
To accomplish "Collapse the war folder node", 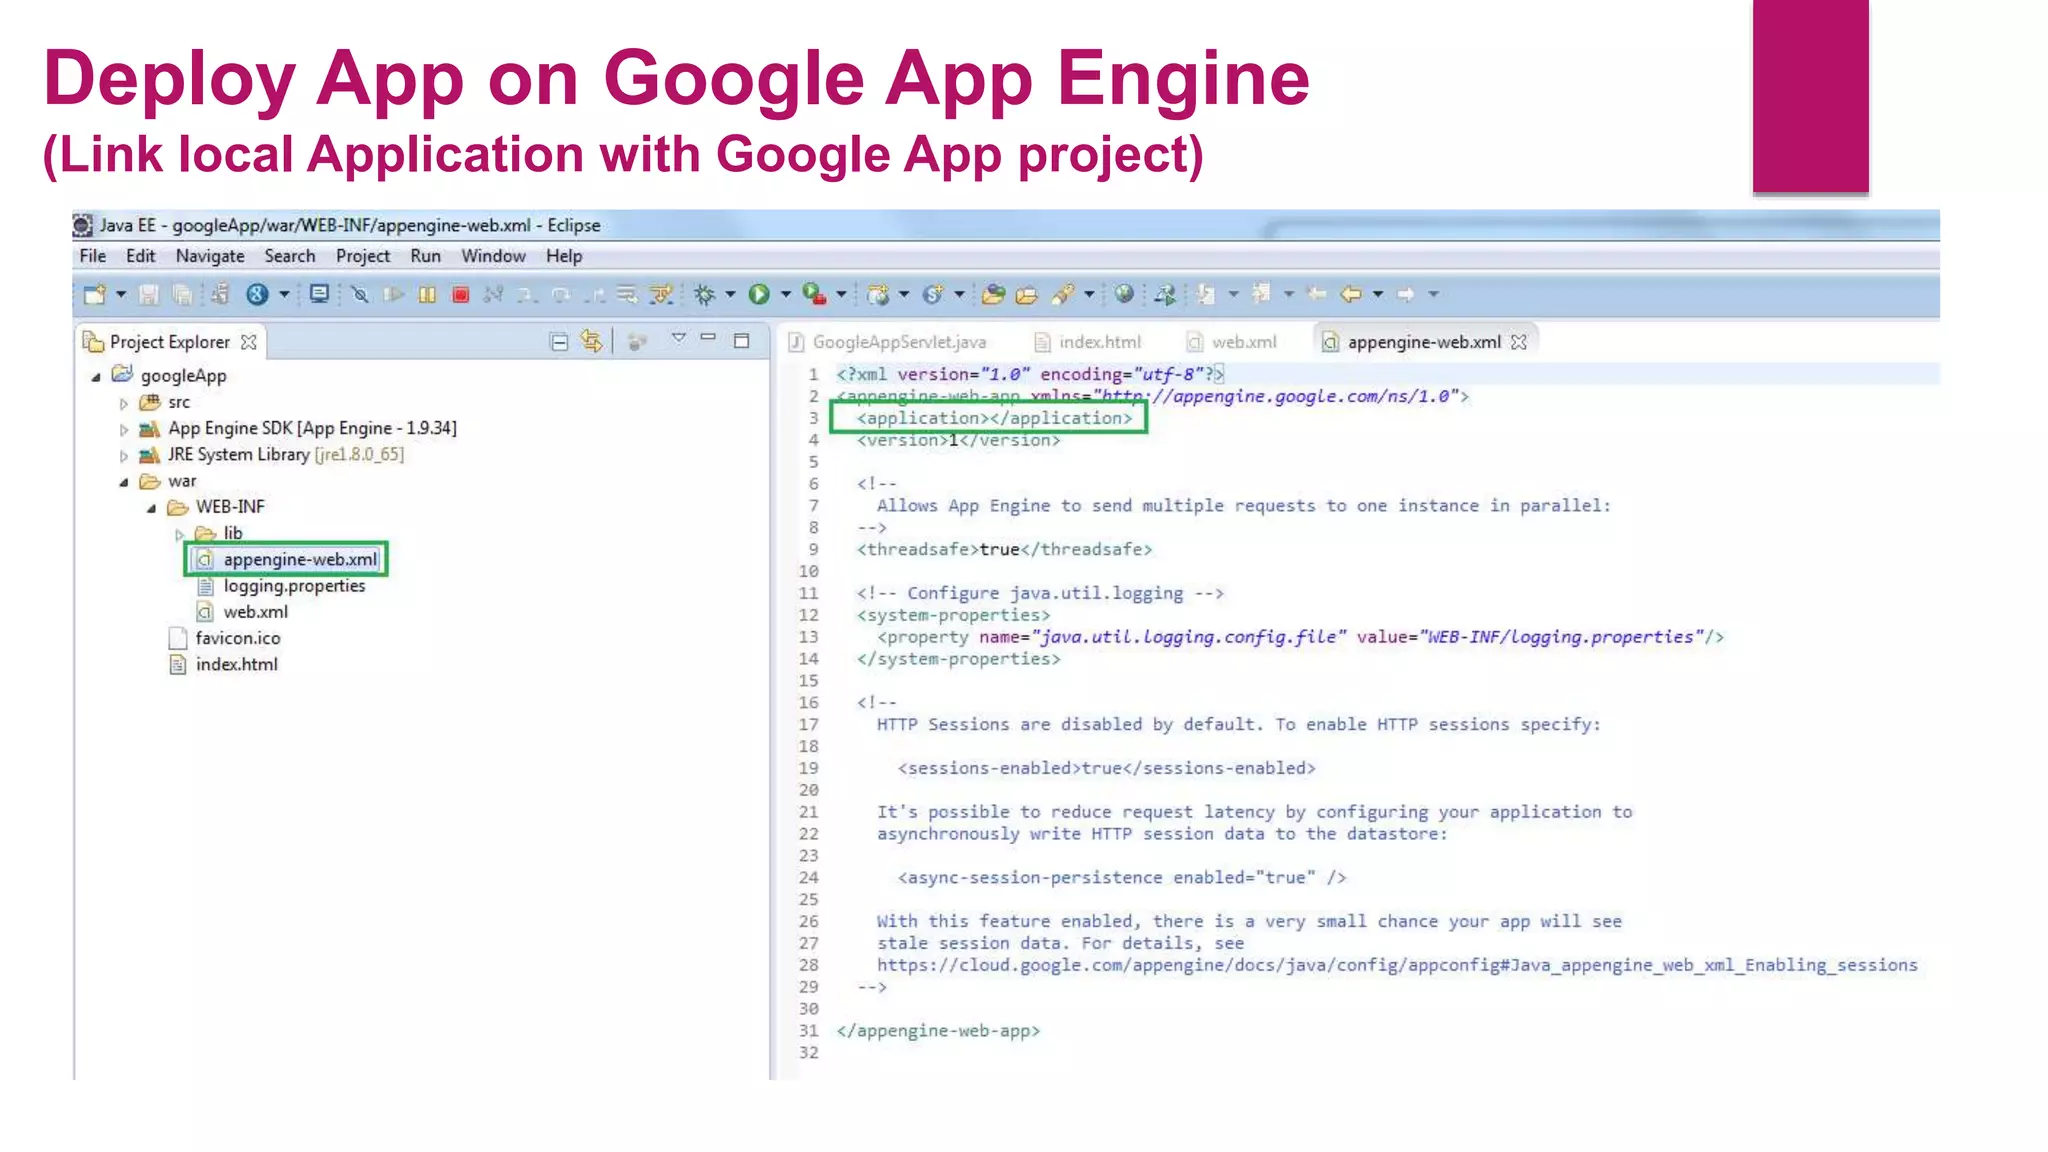I will point(123,482).
